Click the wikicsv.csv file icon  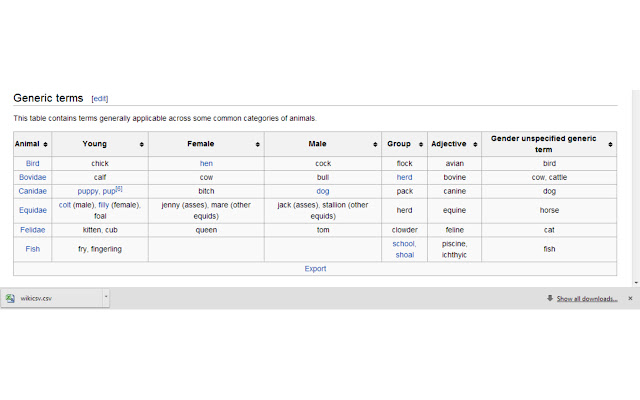coord(10,298)
